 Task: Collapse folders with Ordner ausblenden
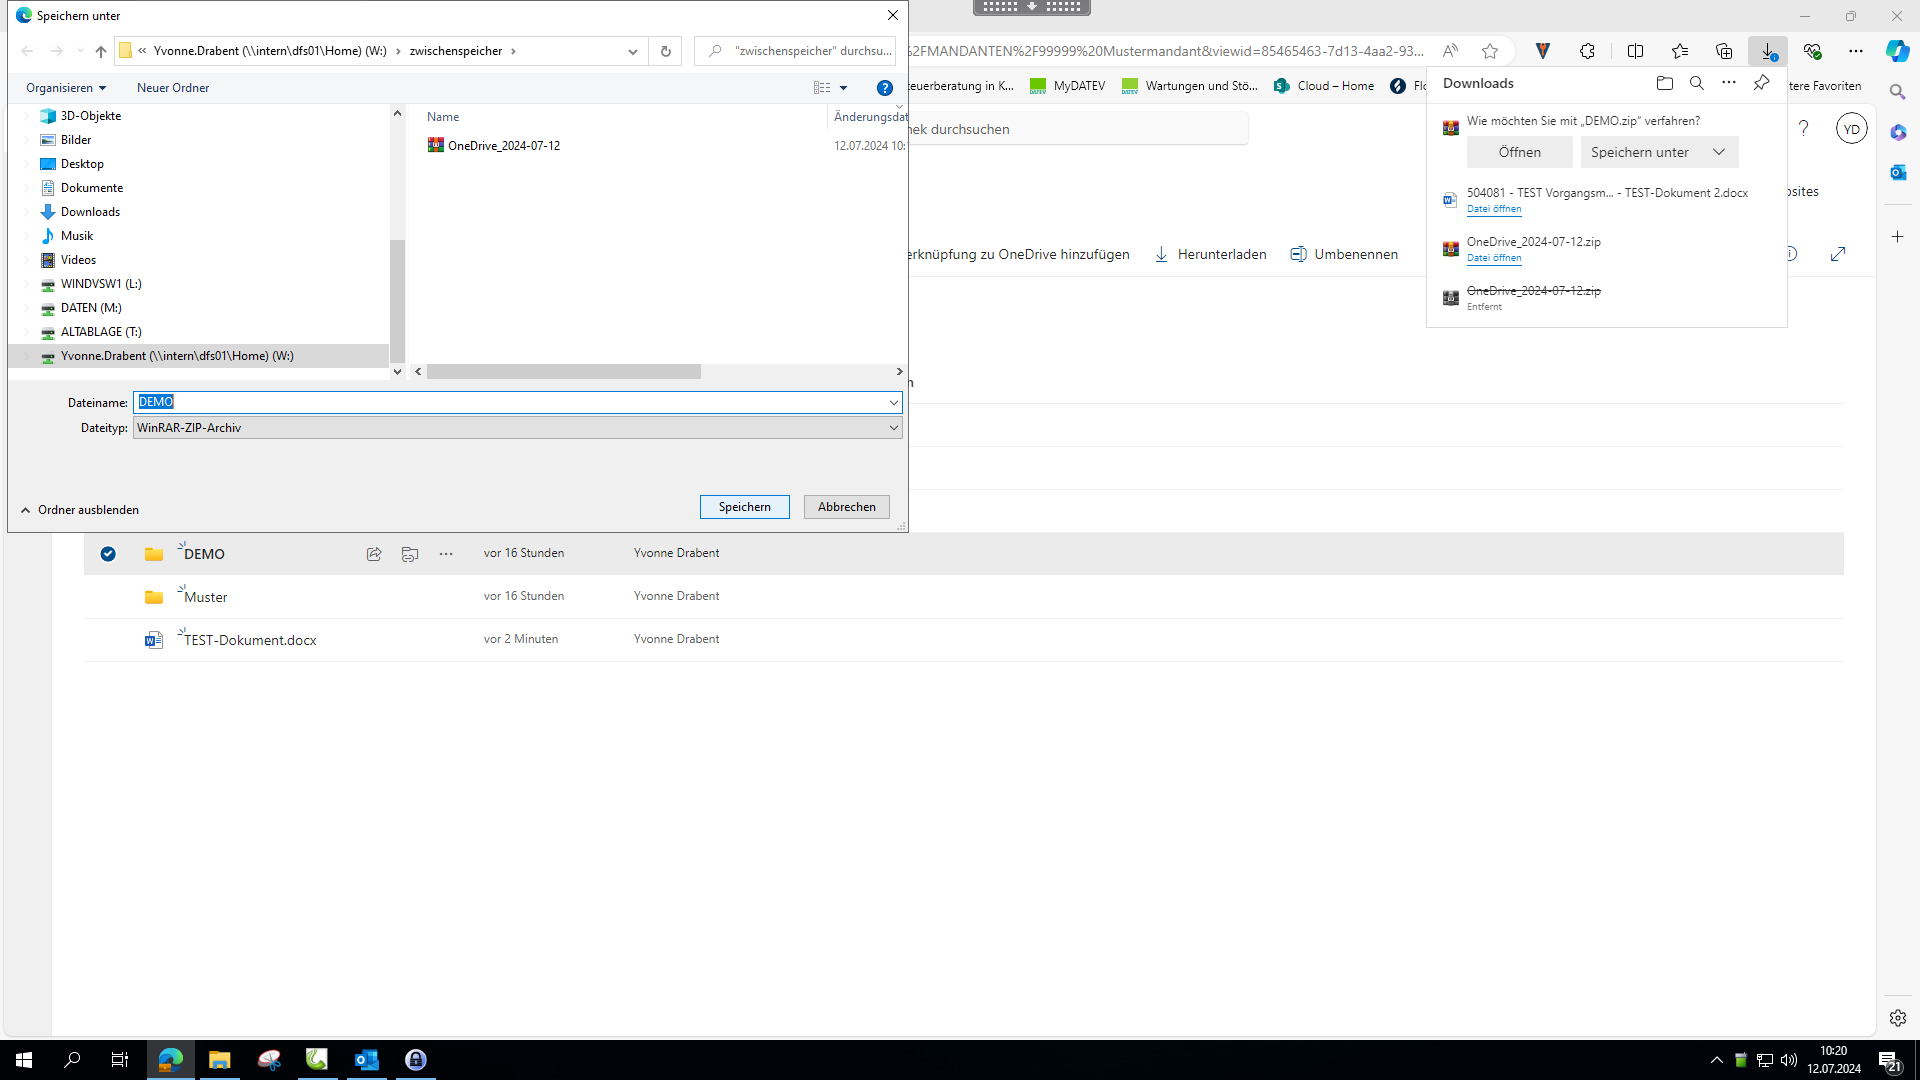click(x=80, y=510)
